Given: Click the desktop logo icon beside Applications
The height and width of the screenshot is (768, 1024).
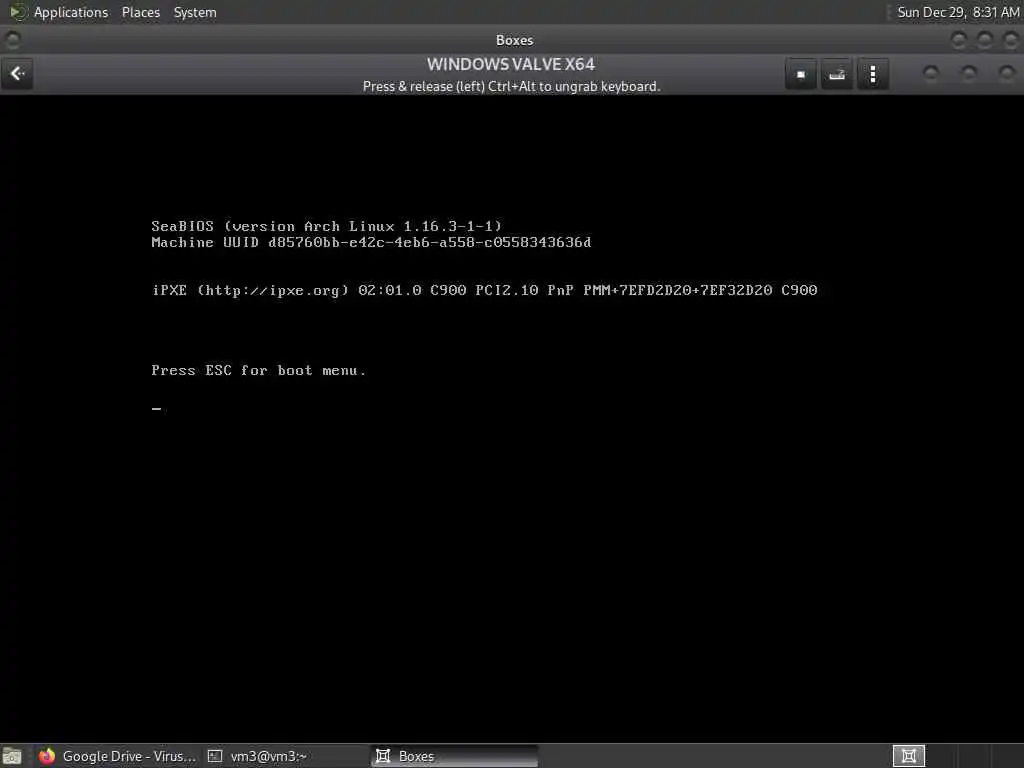Looking at the screenshot, I should (18, 12).
